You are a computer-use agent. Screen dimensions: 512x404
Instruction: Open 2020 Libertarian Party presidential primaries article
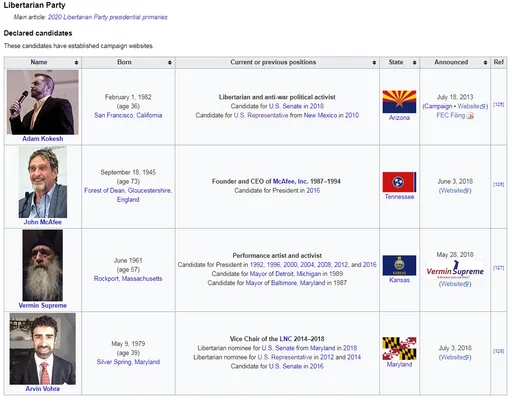click(107, 17)
